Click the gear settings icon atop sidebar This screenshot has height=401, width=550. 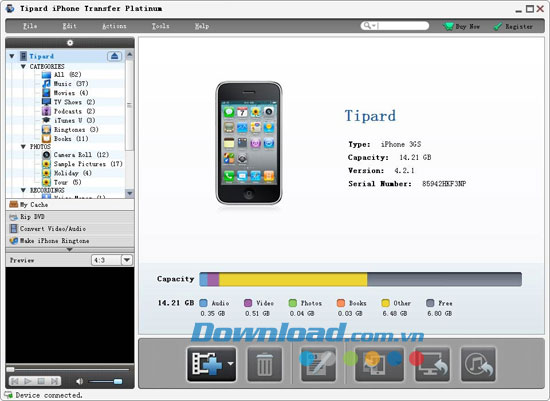(70, 43)
